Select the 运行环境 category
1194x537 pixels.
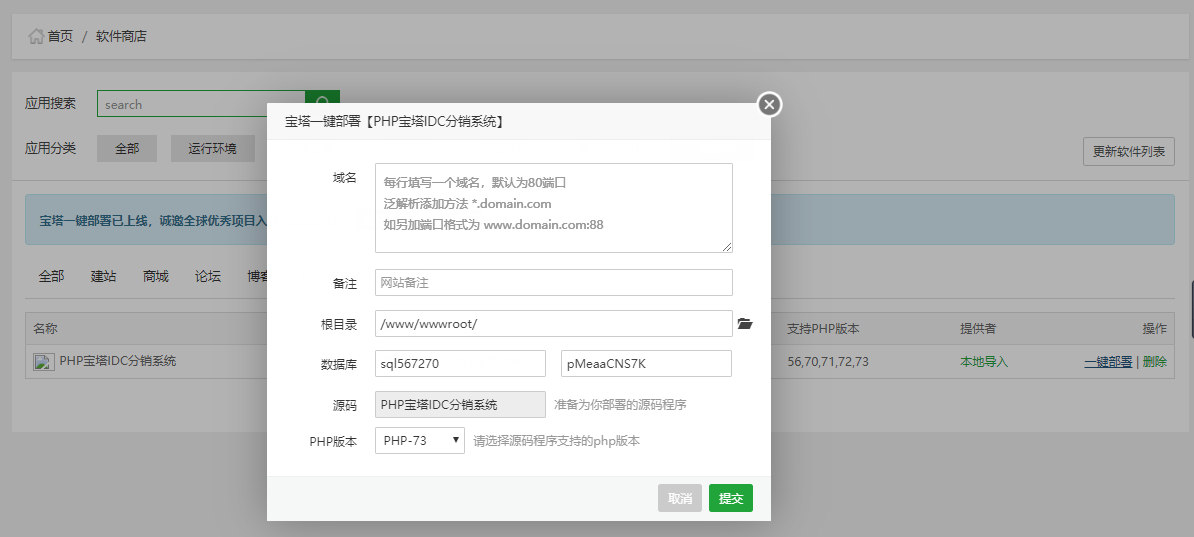pos(212,148)
